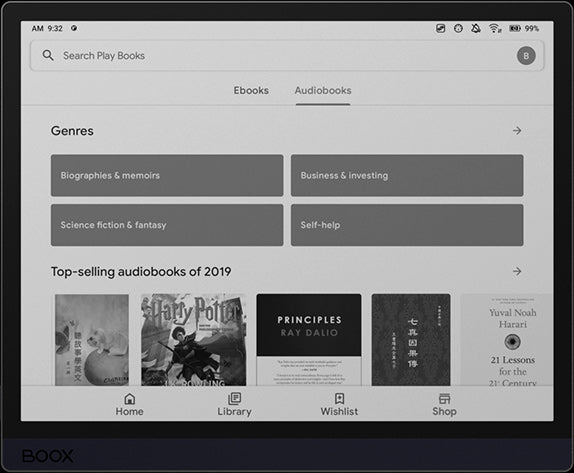The height and width of the screenshot is (473, 574).
Task: Open the account avatar labeled B
Action: coord(526,56)
